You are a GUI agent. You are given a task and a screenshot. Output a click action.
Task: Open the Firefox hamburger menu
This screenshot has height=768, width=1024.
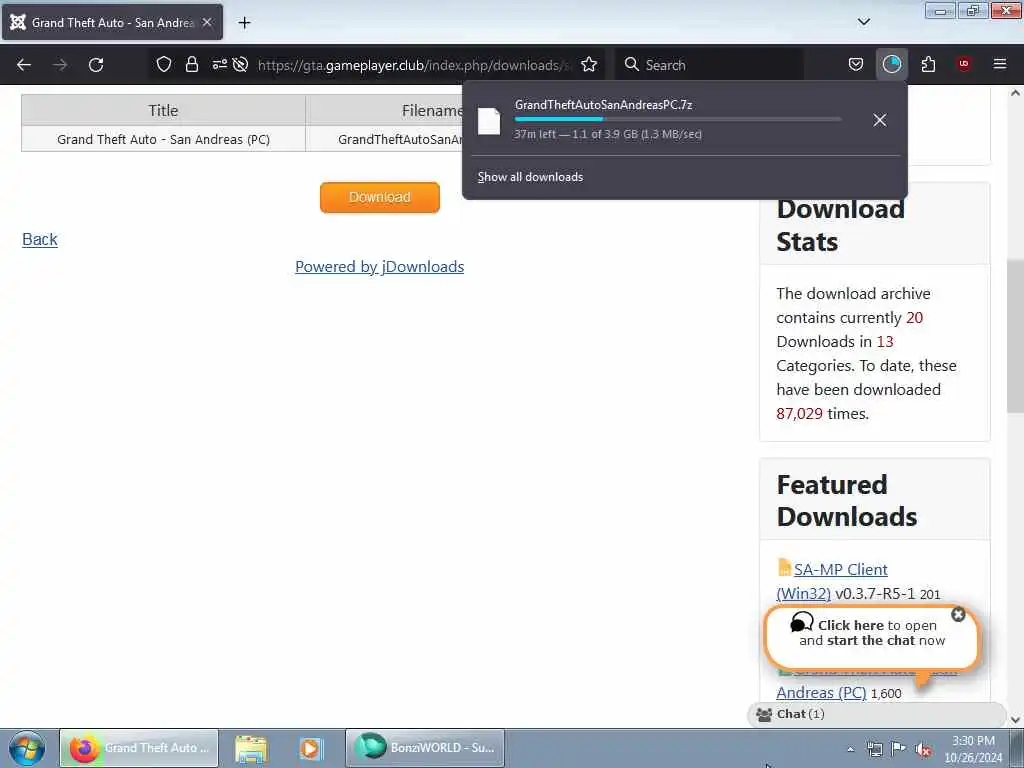(1000, 64)
